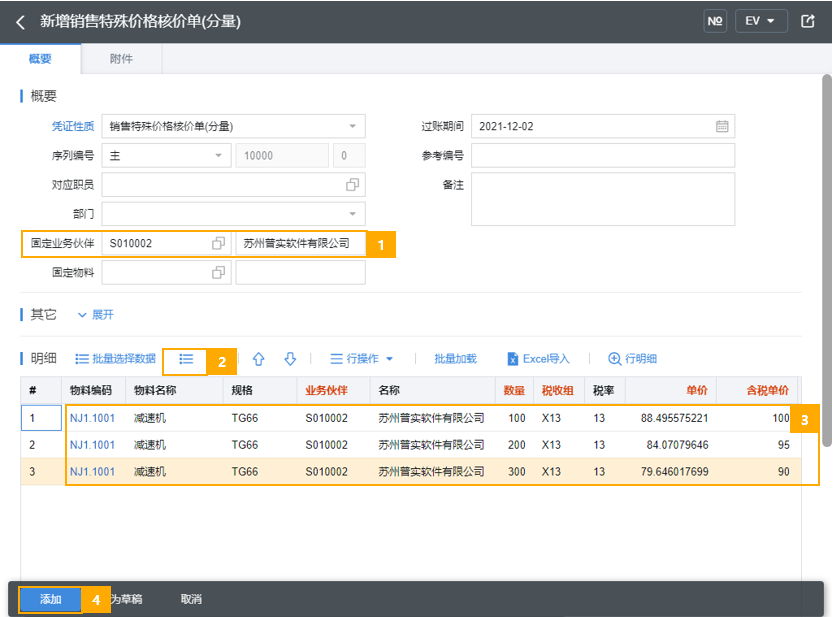This screenshot has height=617, width=834.
Task: Open NJ1.1001 link in row 2
Action: click(x=93, y=445)
